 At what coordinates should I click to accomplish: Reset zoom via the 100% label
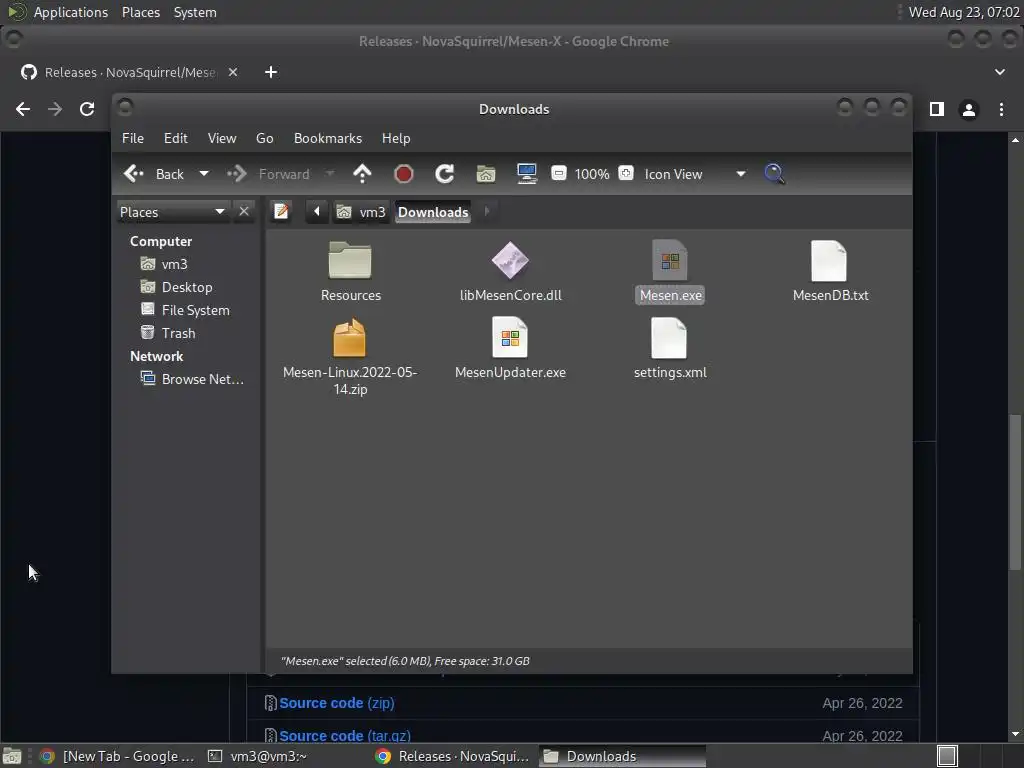tap(592, 174)
